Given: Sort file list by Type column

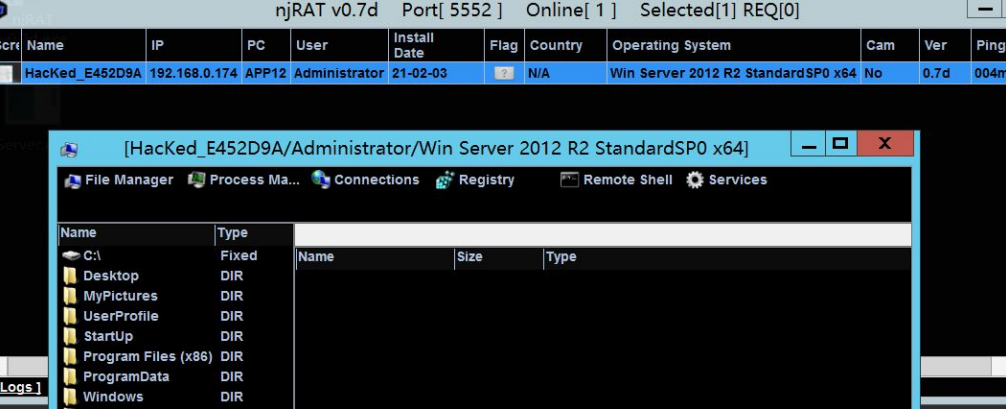Looking at the screenshot, I should tap(726, 257).
